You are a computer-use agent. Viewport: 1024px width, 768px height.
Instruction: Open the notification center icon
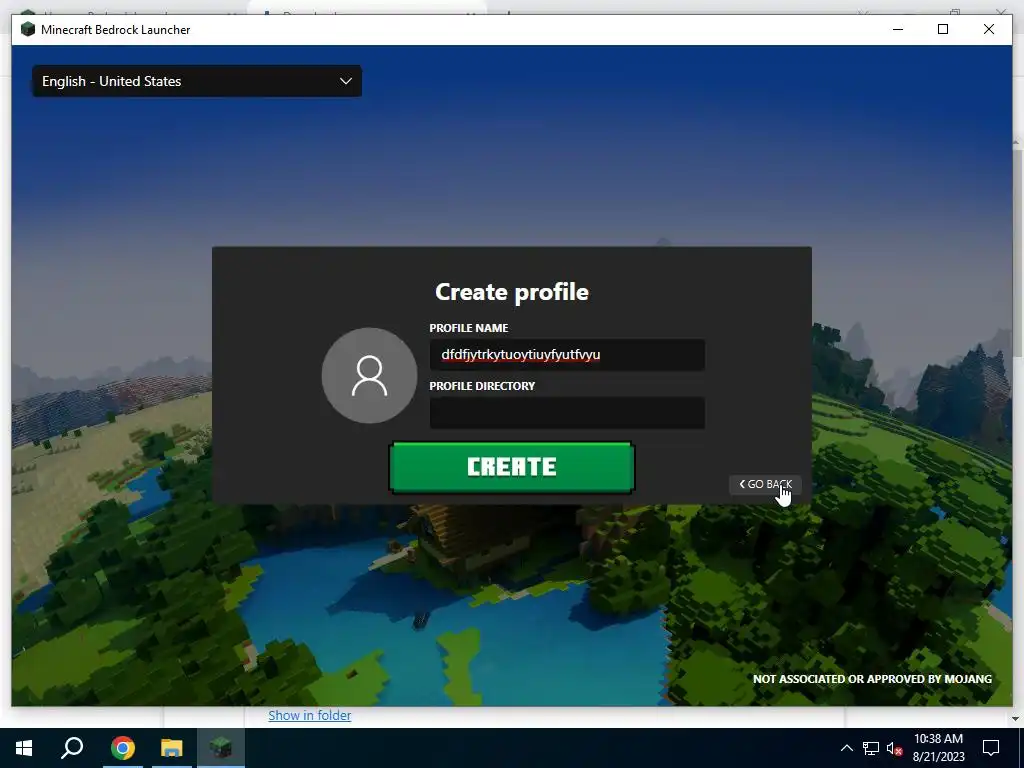pos(991,748)
